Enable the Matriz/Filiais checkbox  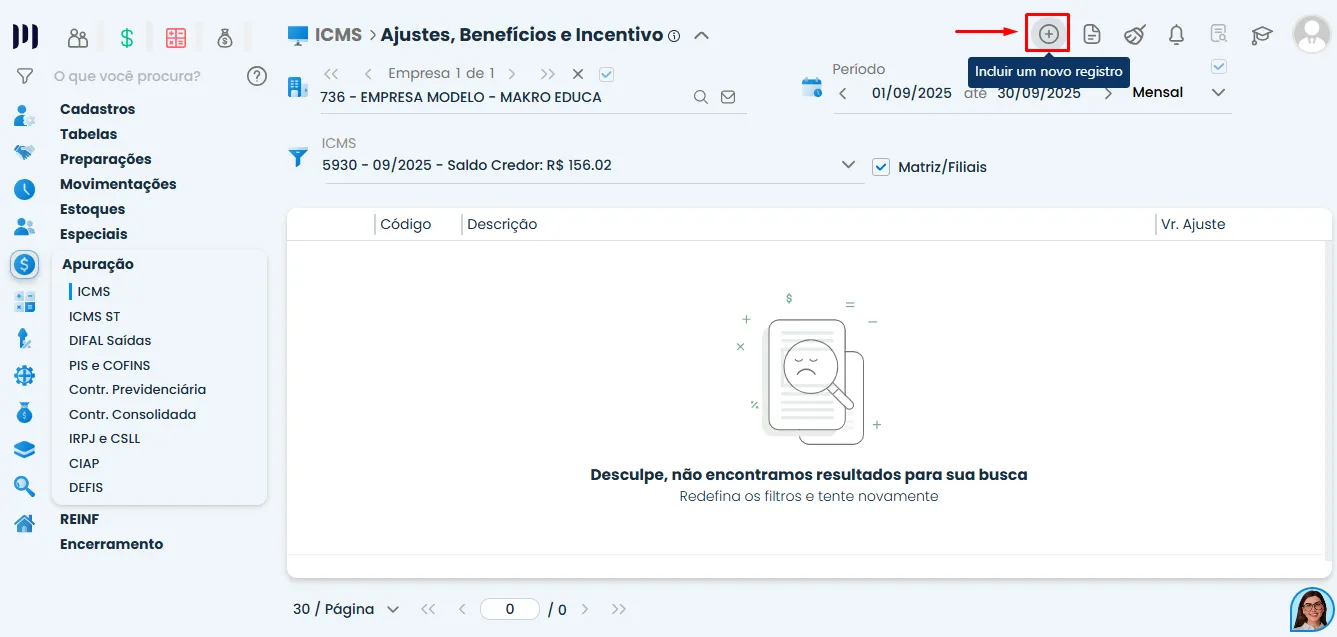point(880,167)
